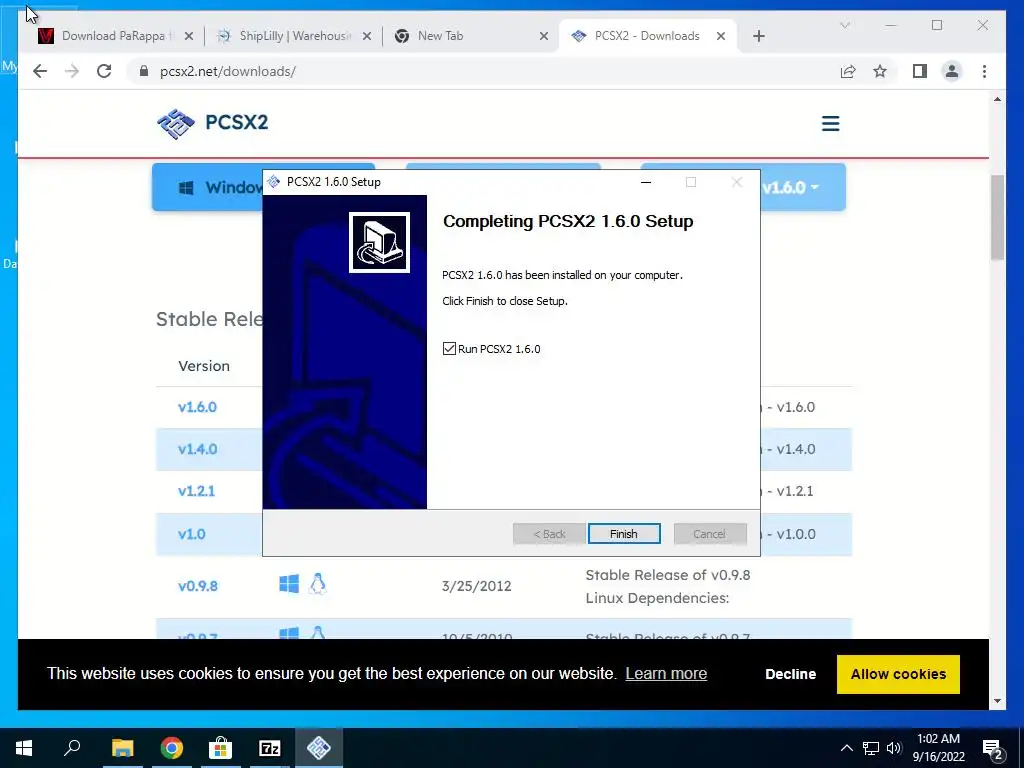Click the PCSX2 installer computer icon
Viewport: 1024px width, 768px height.
[379, 242]
